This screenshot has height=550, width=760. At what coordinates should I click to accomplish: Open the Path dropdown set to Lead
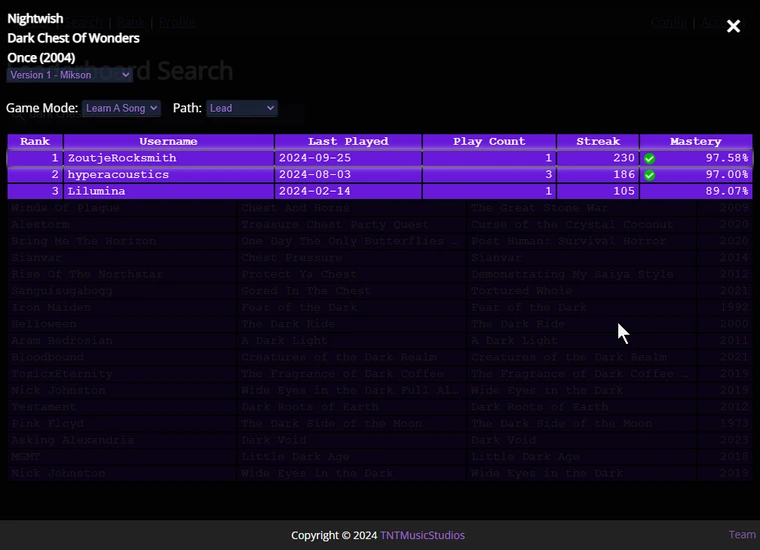tap(241, 108)
